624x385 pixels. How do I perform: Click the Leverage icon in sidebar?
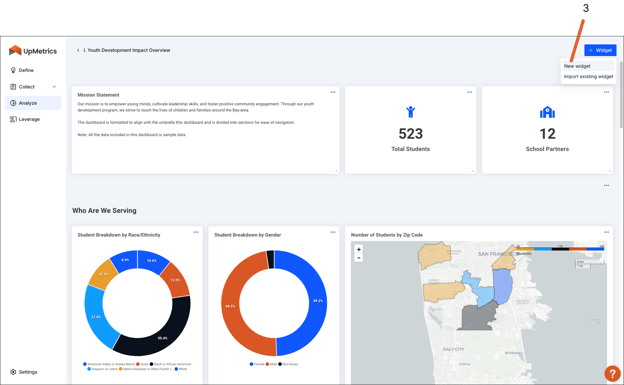[13, 119]
